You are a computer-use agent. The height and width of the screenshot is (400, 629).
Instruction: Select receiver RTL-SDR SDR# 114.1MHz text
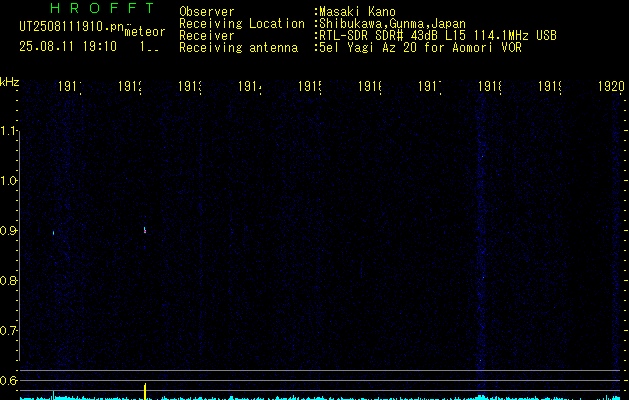click(x=438, y=36)
